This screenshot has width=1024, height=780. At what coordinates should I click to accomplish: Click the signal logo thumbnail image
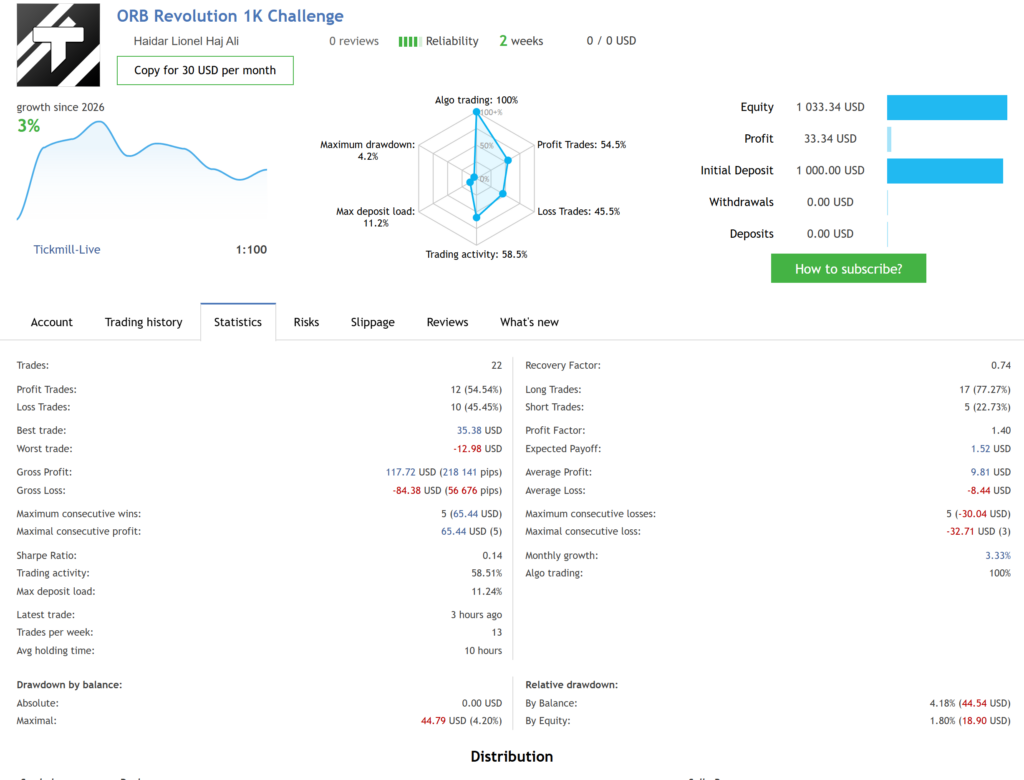click(58, 44)
